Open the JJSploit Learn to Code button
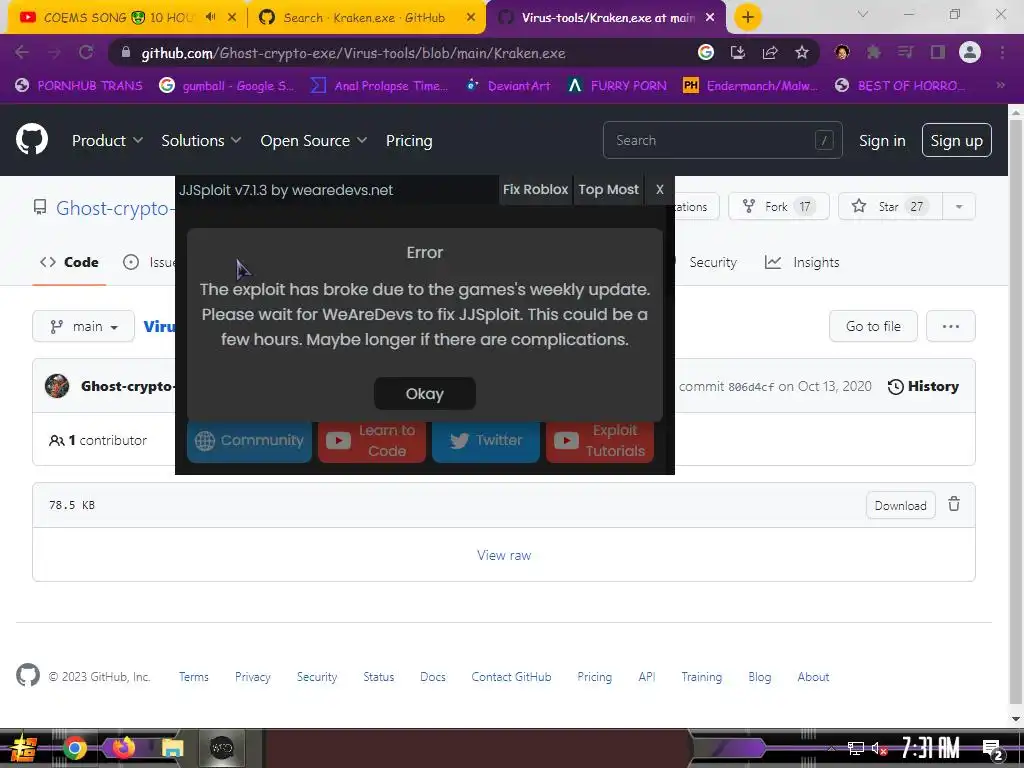The width and height of the screenshot is (1024, 768). pos(372,441)
